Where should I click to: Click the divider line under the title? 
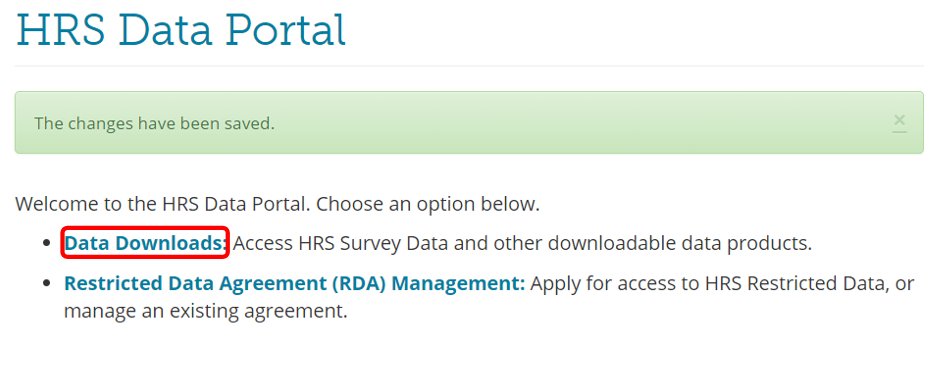click(x=469, y=66)
